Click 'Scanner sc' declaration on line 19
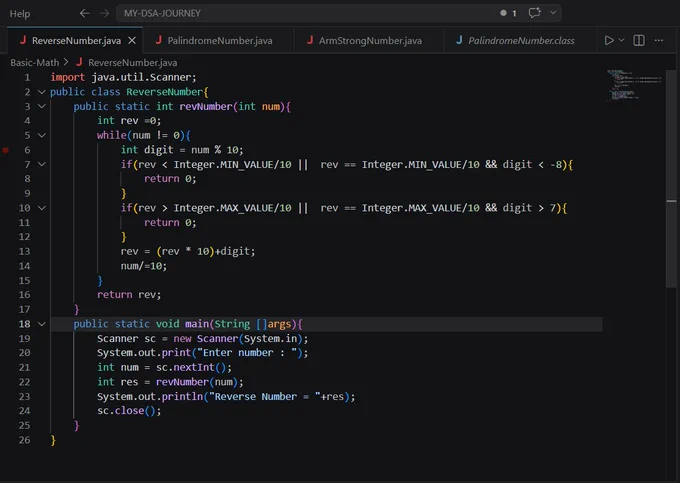 [x=126, y=339]
